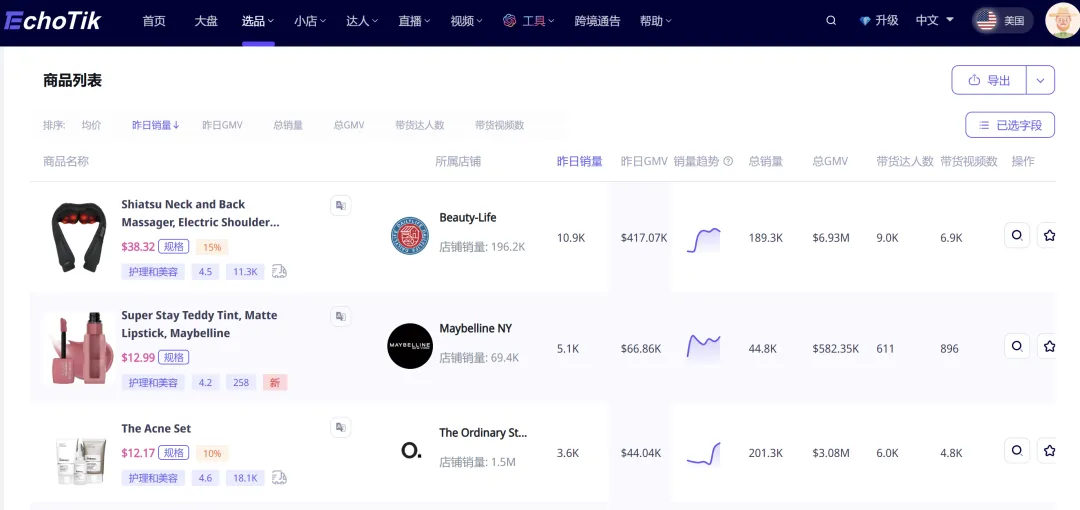Open the 已选字段 fields button
The width and height of the screenshot is (1080, 510).
1010,125
